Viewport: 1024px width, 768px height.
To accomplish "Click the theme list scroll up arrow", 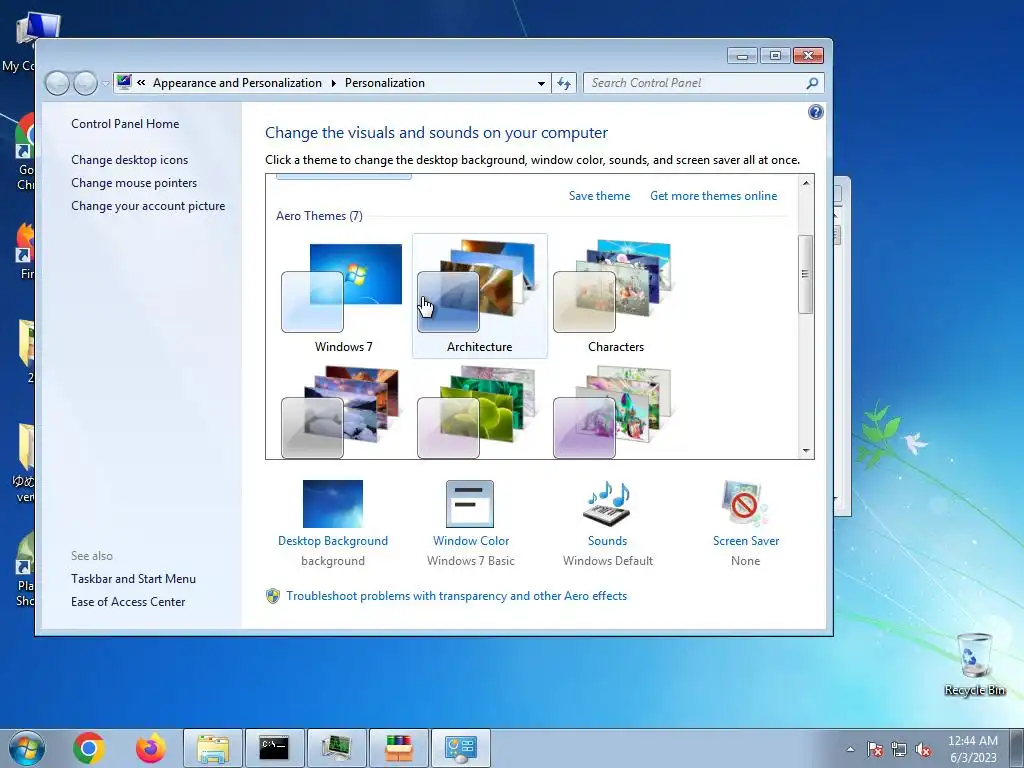I will tap(806, 183).
